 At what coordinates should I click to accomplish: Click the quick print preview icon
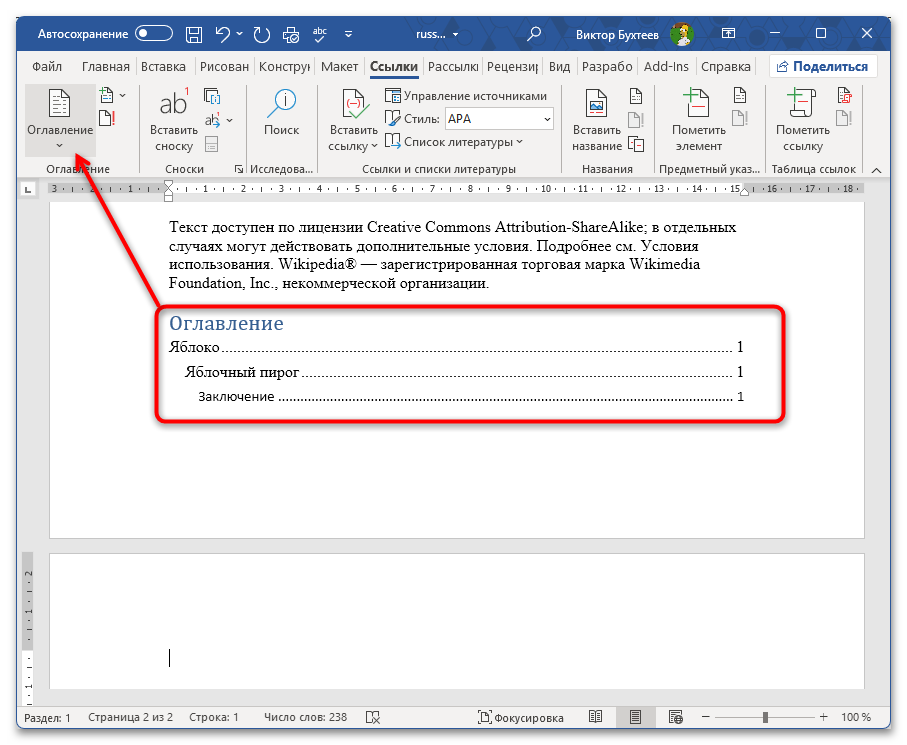click(x=291, y=35)
